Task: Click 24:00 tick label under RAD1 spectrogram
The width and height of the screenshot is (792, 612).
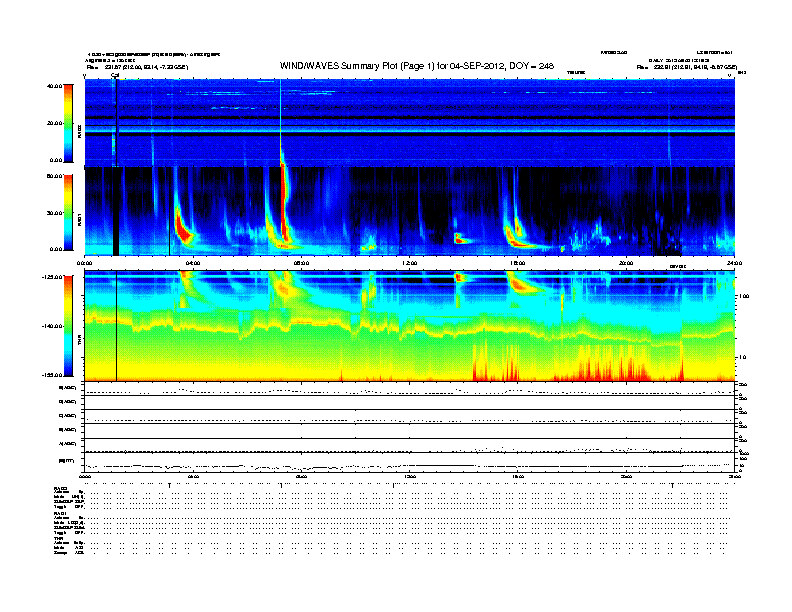Action: (x=734, y=263)
